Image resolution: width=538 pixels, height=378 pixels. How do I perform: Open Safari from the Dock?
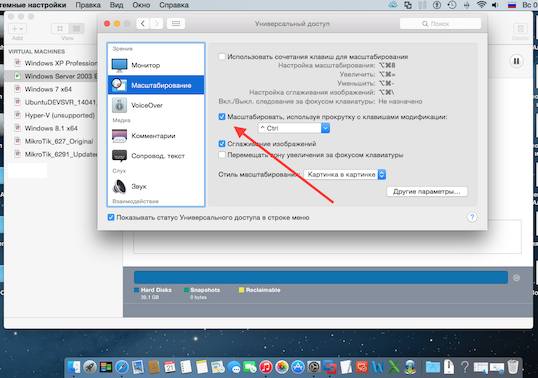tap(122, 367)
